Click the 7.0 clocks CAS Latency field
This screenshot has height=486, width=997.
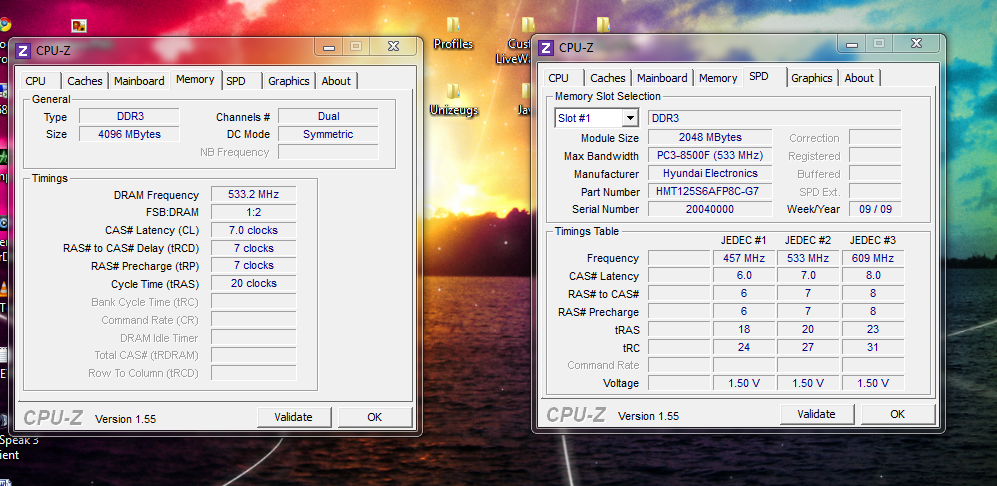click(254, 230)
